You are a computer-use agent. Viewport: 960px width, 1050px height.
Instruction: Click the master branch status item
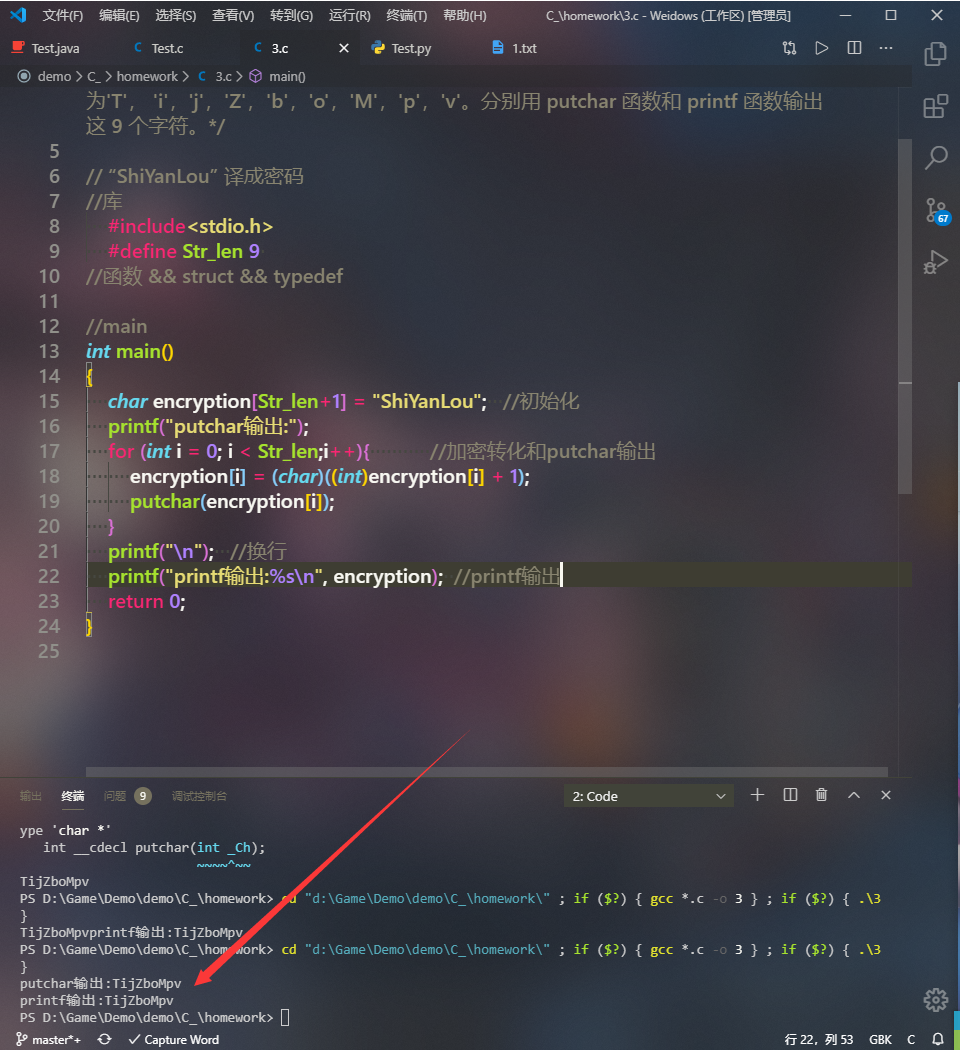click(48, 1040)
